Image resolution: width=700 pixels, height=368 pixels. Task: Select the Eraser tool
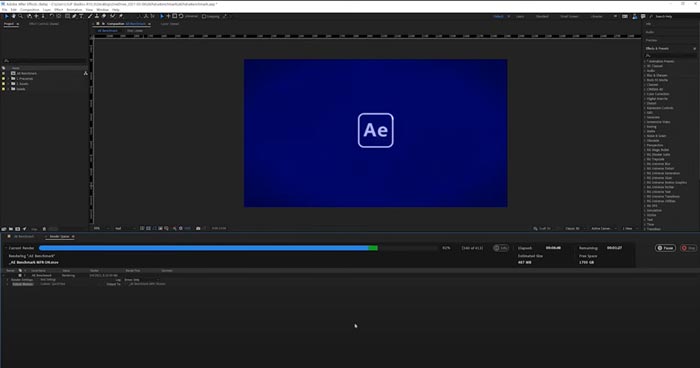pos(104,16)
